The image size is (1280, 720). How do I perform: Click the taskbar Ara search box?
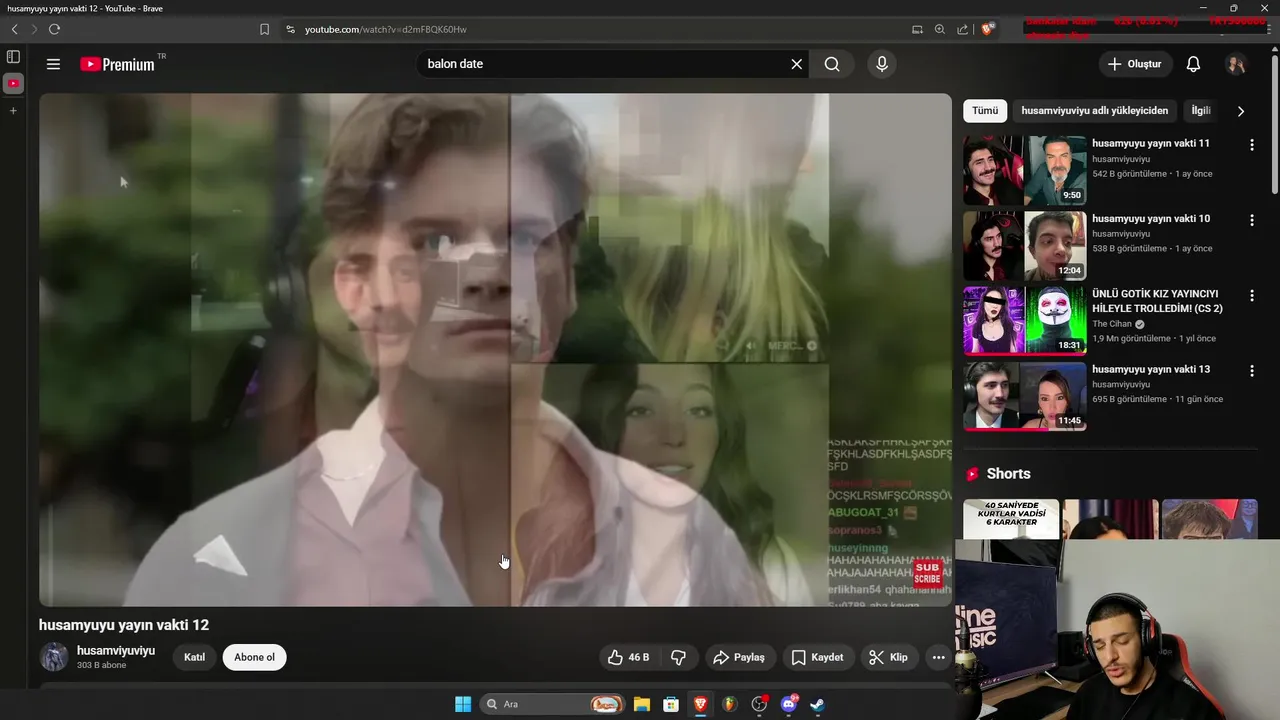551,704
